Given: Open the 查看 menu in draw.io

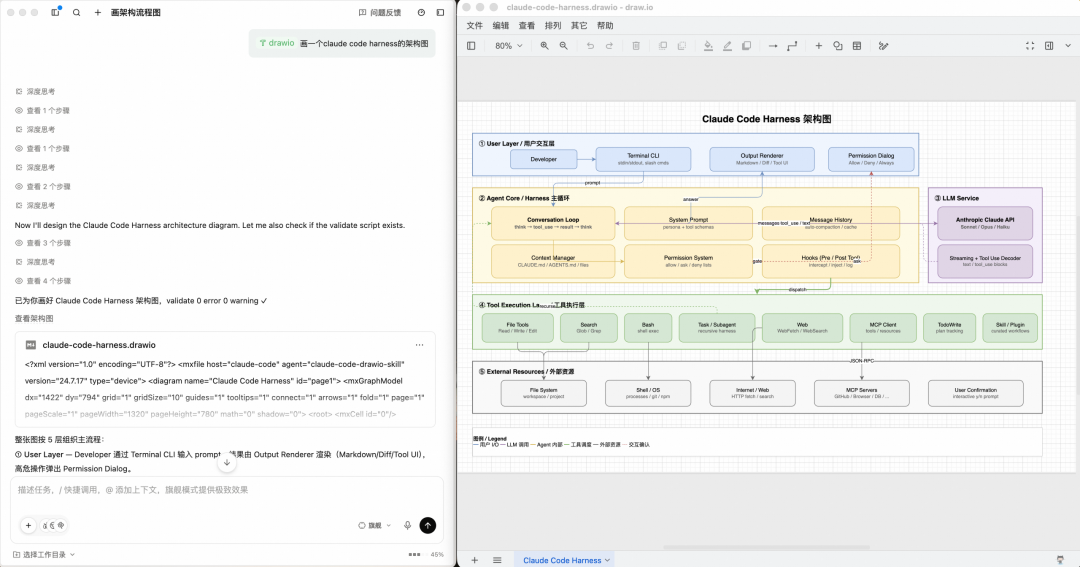Looking at the screenshot, I should point(527,25).
